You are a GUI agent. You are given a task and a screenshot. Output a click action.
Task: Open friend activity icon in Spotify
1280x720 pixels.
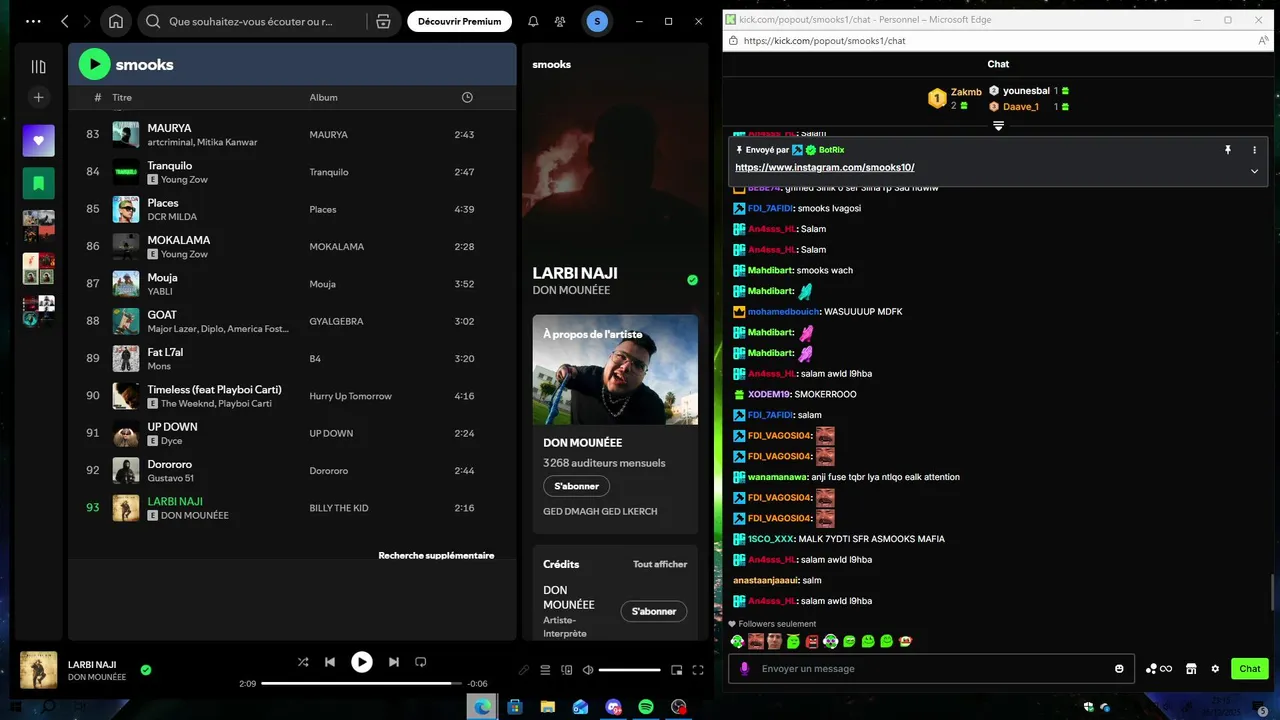click(559, 21)
